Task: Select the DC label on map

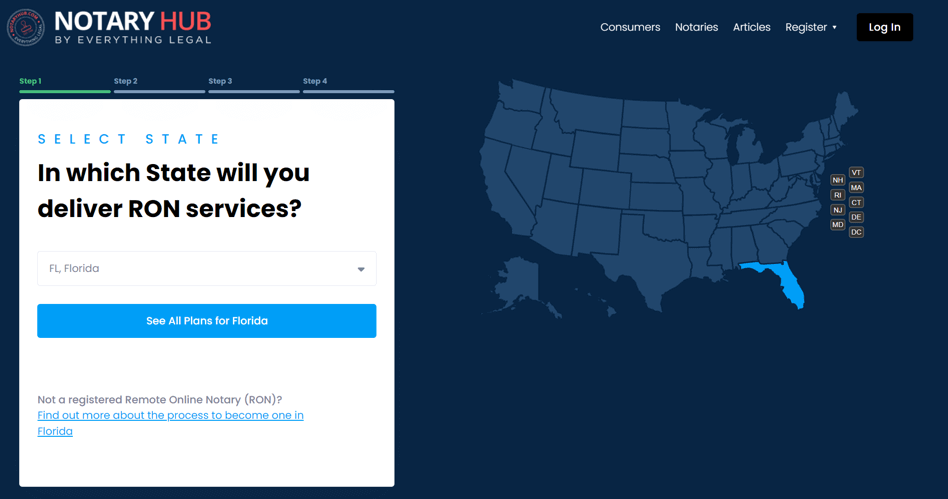Action: [x=856, y=232]
